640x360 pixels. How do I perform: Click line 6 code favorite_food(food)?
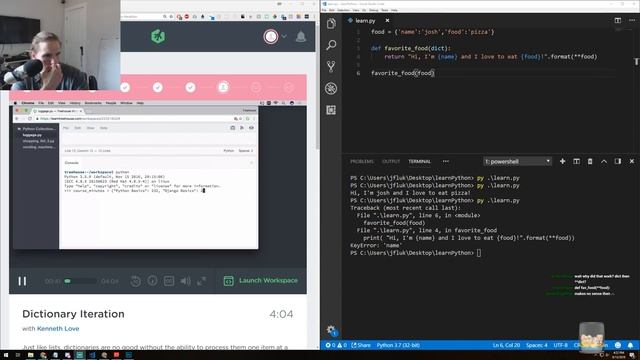click(x=402, y=73)
